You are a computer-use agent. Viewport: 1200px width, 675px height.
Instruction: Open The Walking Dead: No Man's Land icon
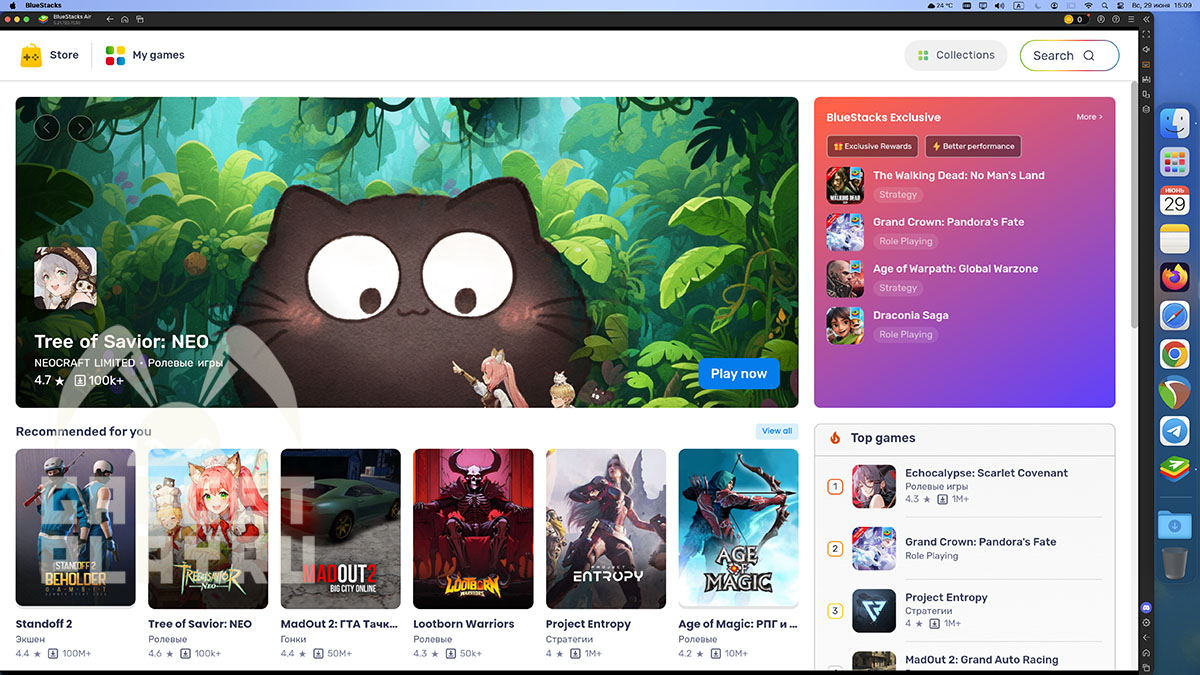(x=845, y=185)
